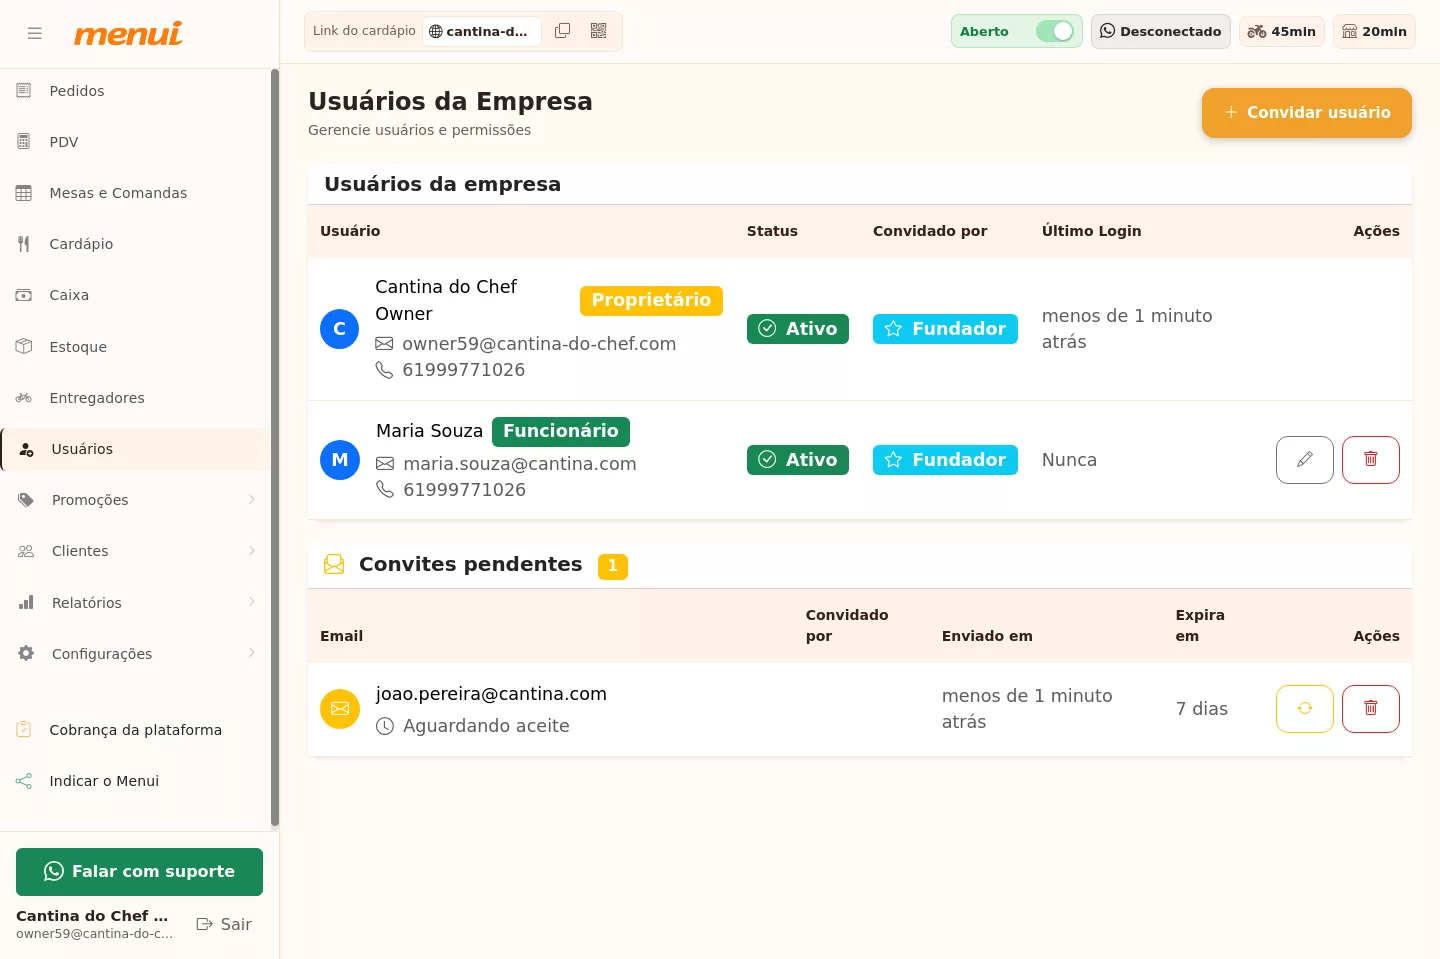The image size is (1440, 959).
Task: Click Aguardando aceite status text
Action: click(x=486, y=726)
